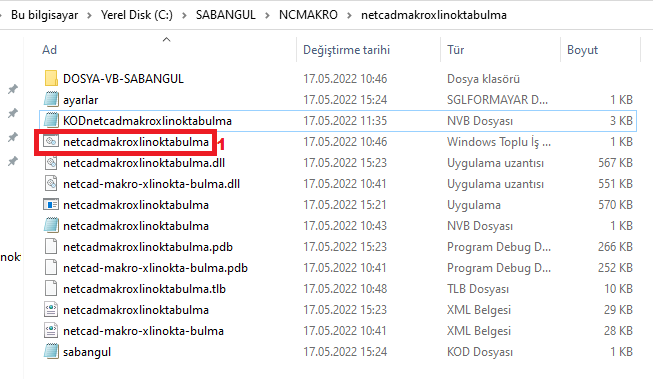Screen dimensions: 653x379
Task: Open the DOSYA-VB-SABANGUL folder icon
Action: click(x=51, y=78)
